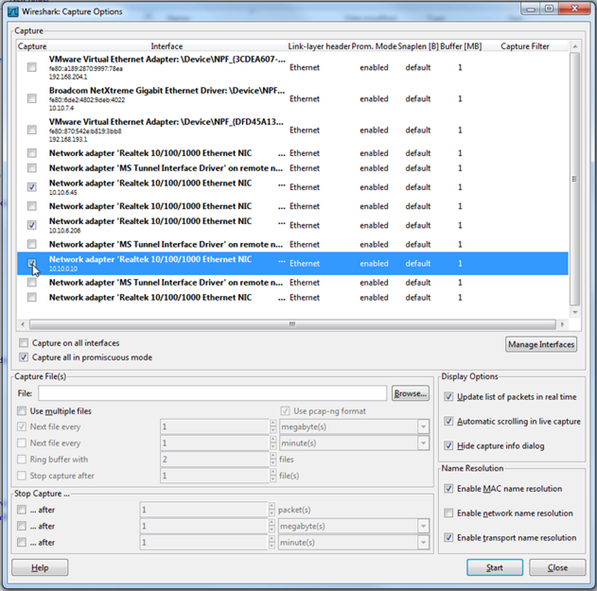Enable network name resolution
This screenshot has width=597, height=591.
tap(449, 513)
